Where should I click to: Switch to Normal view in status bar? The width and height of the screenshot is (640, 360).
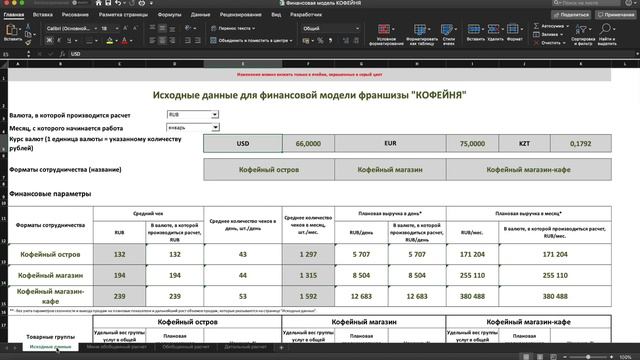(x=526, y=356)
